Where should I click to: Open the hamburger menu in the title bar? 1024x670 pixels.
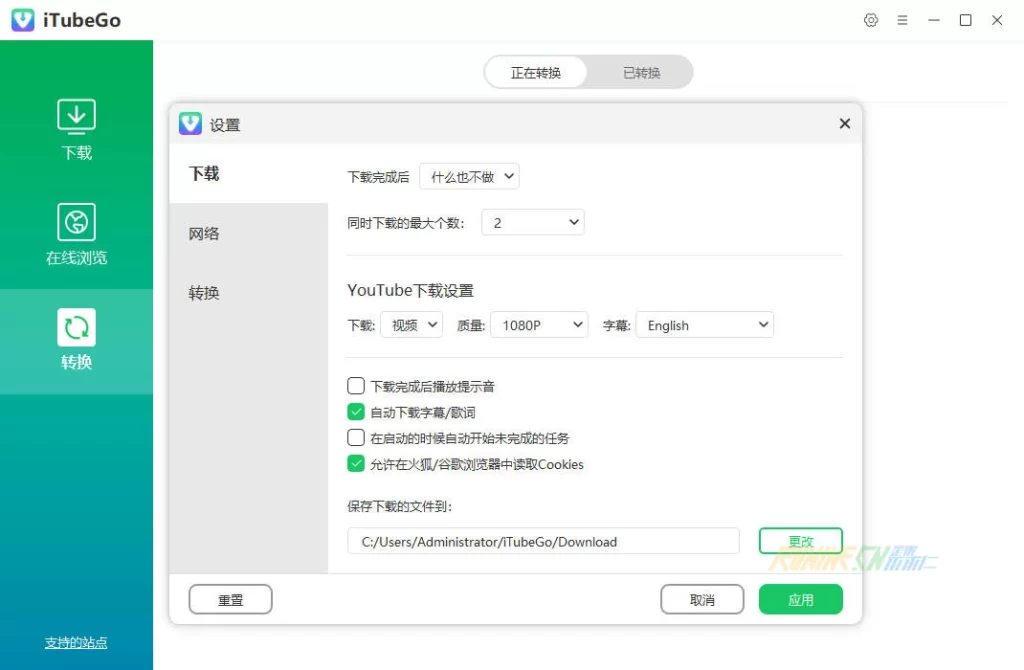click(902, 20)
